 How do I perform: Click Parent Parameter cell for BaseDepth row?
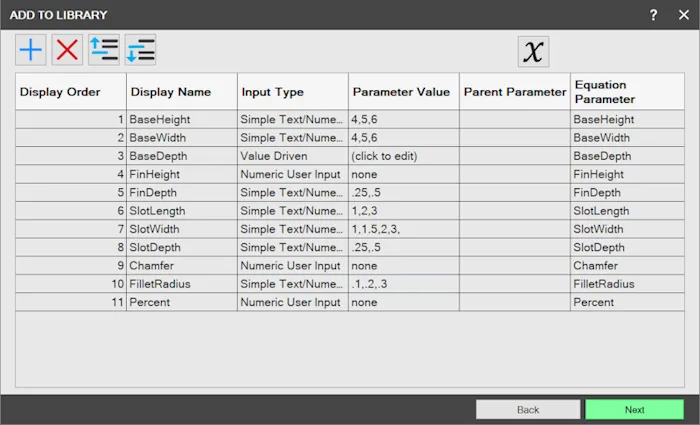[x=515, y=156]
